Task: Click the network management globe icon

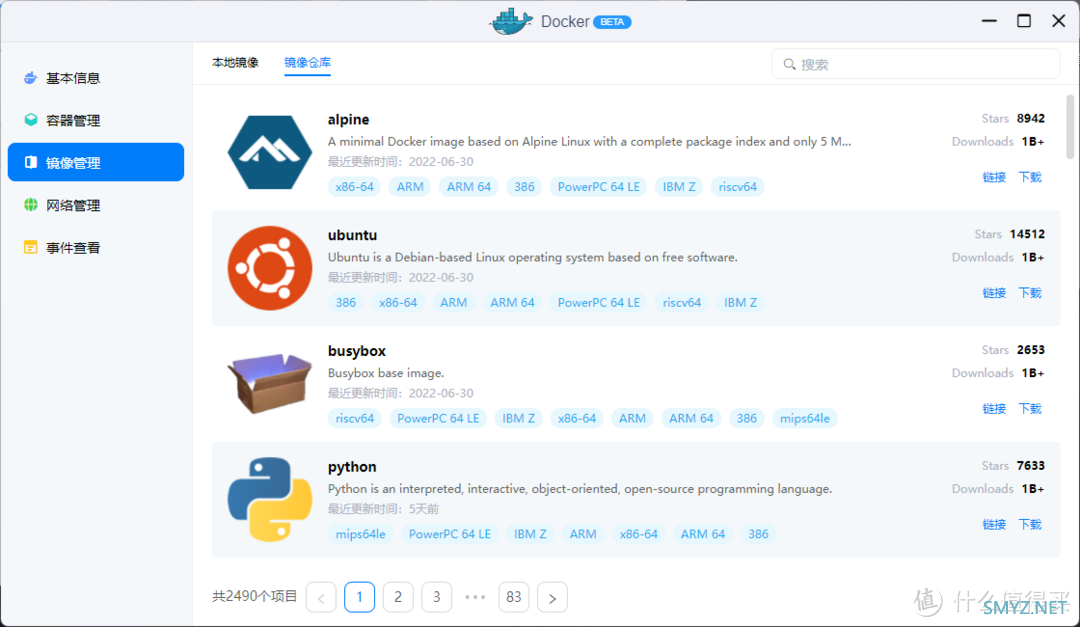Action: tap(30, 205)
